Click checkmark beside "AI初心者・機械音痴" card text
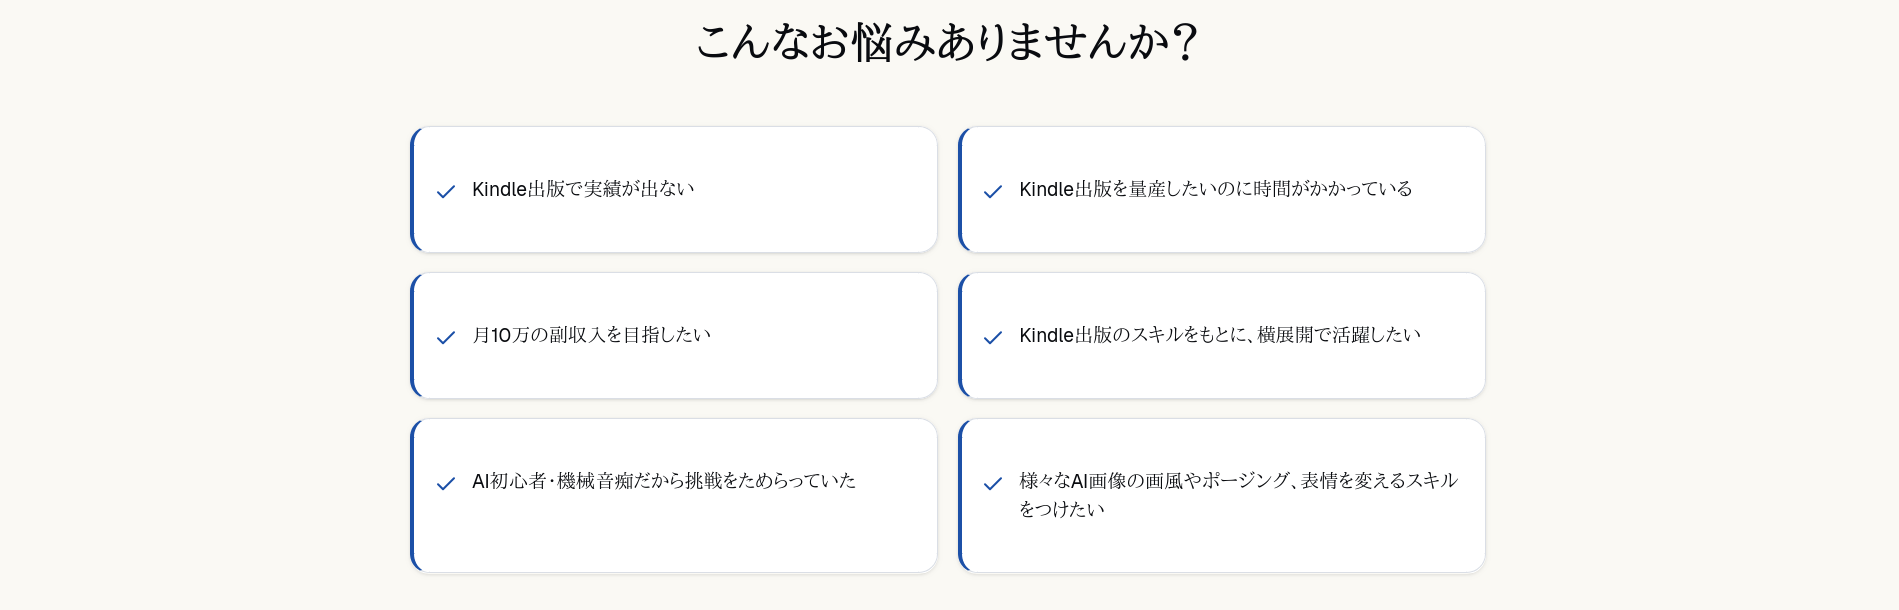Viewport: 1899px width, 610px height. coord(446,483)
